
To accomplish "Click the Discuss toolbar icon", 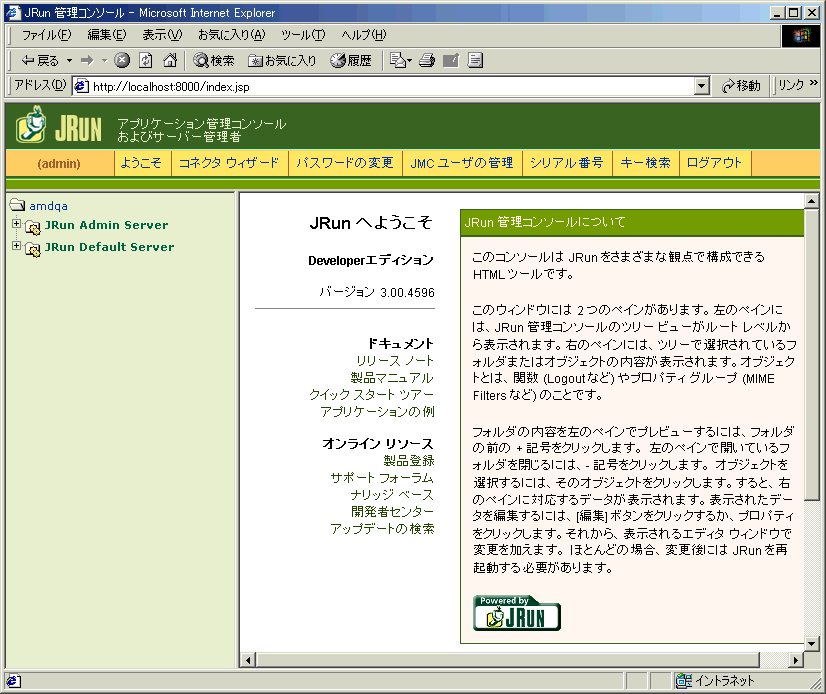I will coord(475,61).
